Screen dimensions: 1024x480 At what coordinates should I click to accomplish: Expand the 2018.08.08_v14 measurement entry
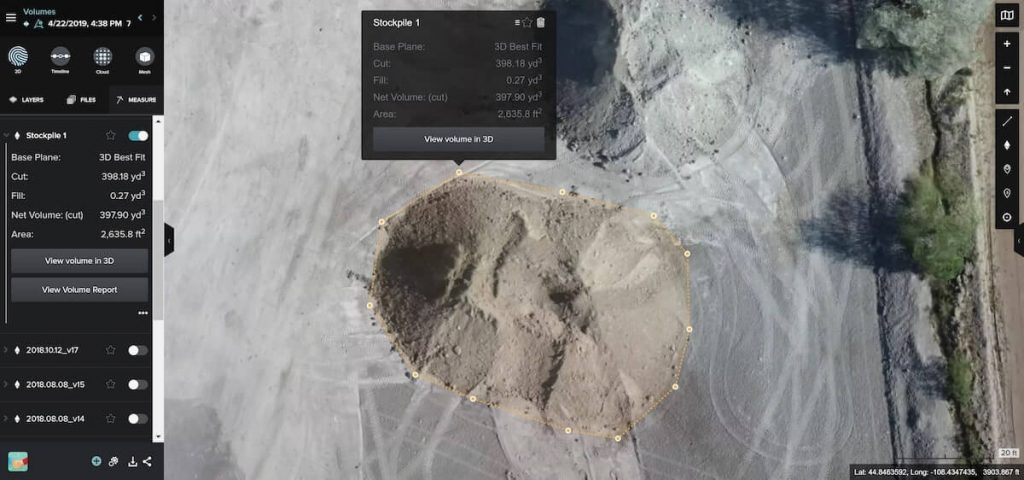tap(6, 418)
